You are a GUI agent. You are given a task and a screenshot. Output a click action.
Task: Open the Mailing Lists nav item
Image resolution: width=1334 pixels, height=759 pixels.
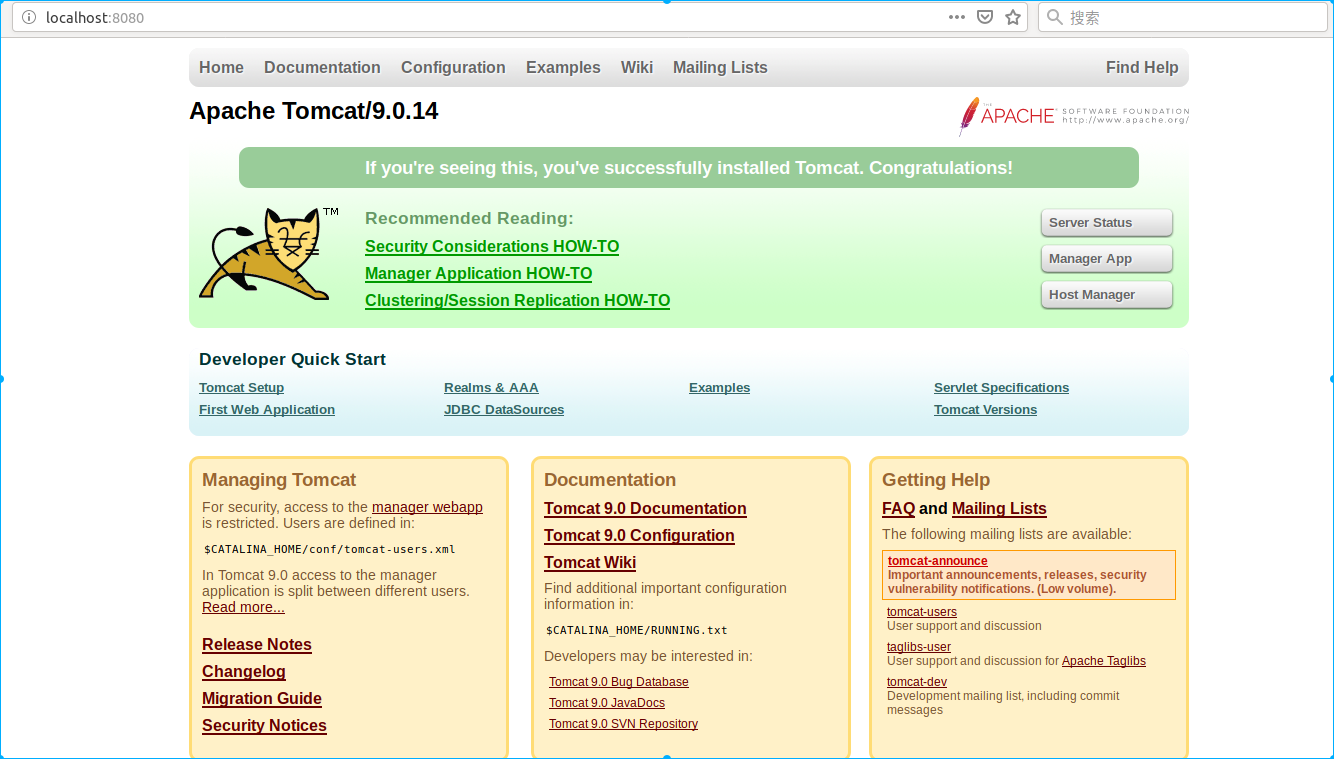[x=720, y=67]
